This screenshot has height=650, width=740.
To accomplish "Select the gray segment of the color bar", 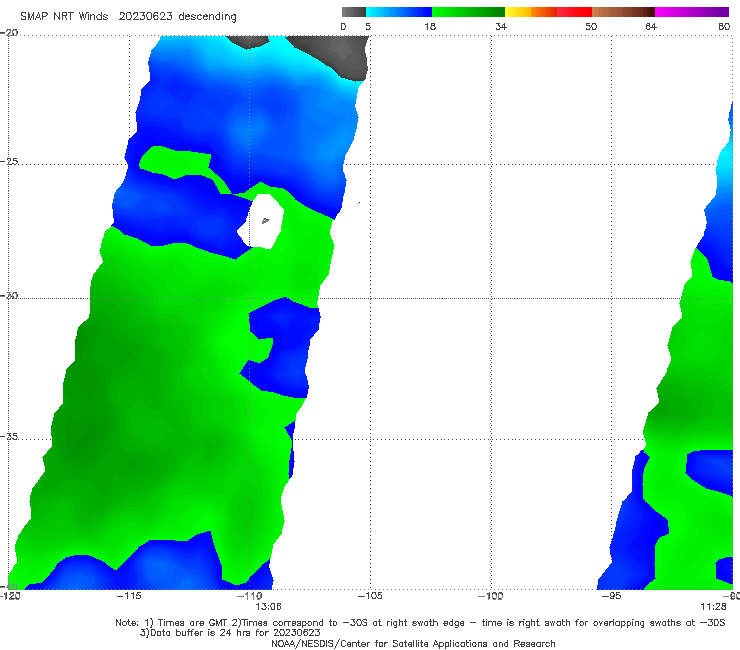I will tap(354, 12).
